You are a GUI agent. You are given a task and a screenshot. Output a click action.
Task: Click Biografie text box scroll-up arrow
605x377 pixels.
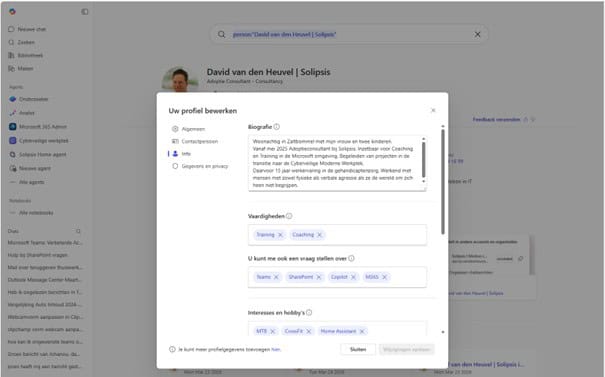(424, 139)
